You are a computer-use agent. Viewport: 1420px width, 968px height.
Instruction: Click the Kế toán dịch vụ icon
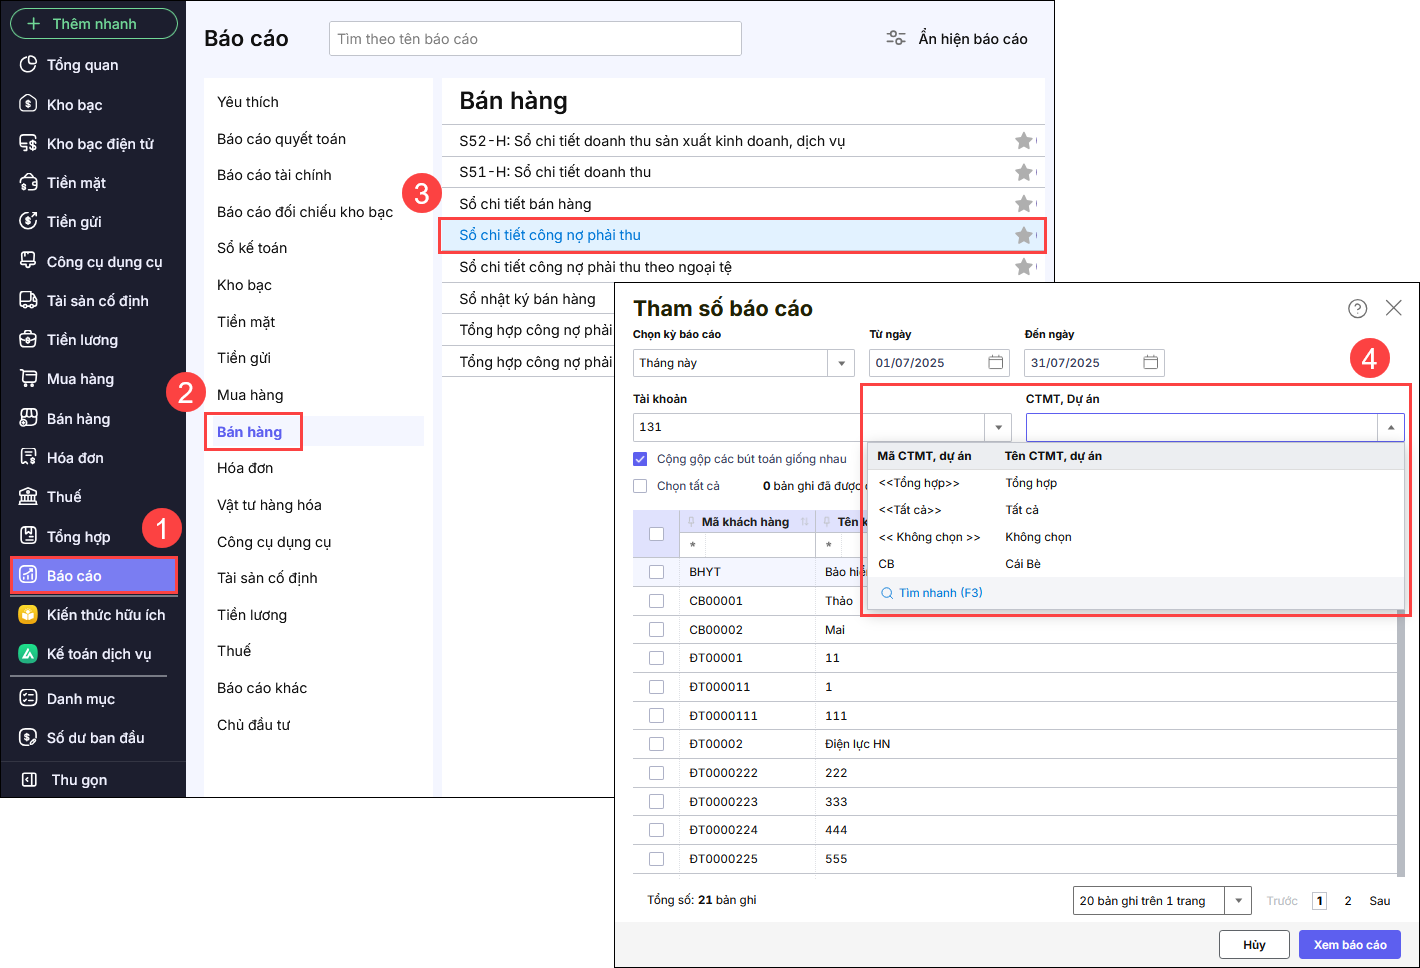29,654
